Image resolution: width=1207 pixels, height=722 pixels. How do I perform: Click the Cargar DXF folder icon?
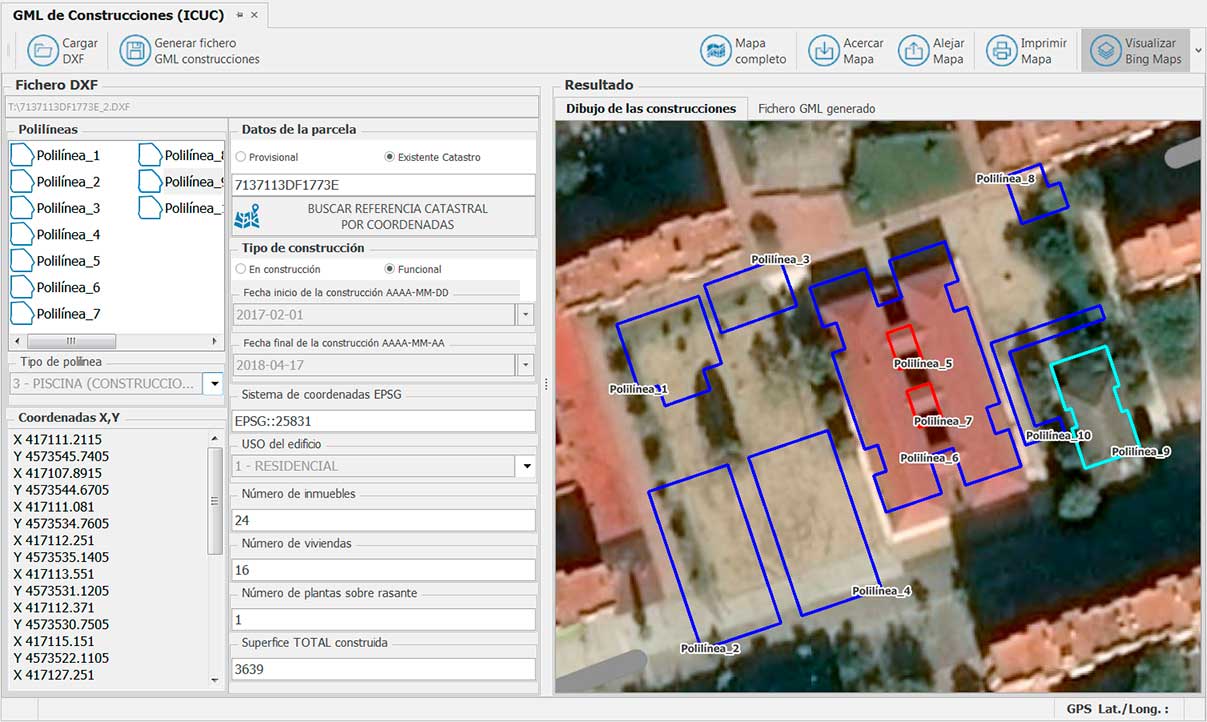point(43,50)
